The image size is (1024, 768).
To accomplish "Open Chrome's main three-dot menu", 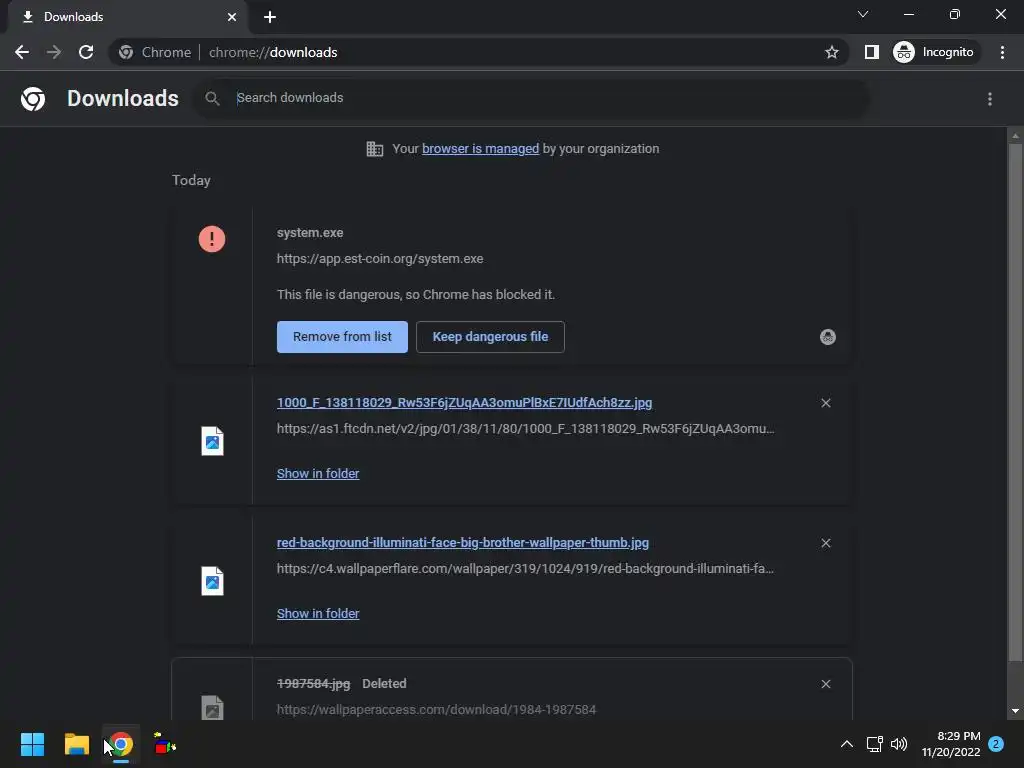I will pyautogui.click(x=1002, y=52).
